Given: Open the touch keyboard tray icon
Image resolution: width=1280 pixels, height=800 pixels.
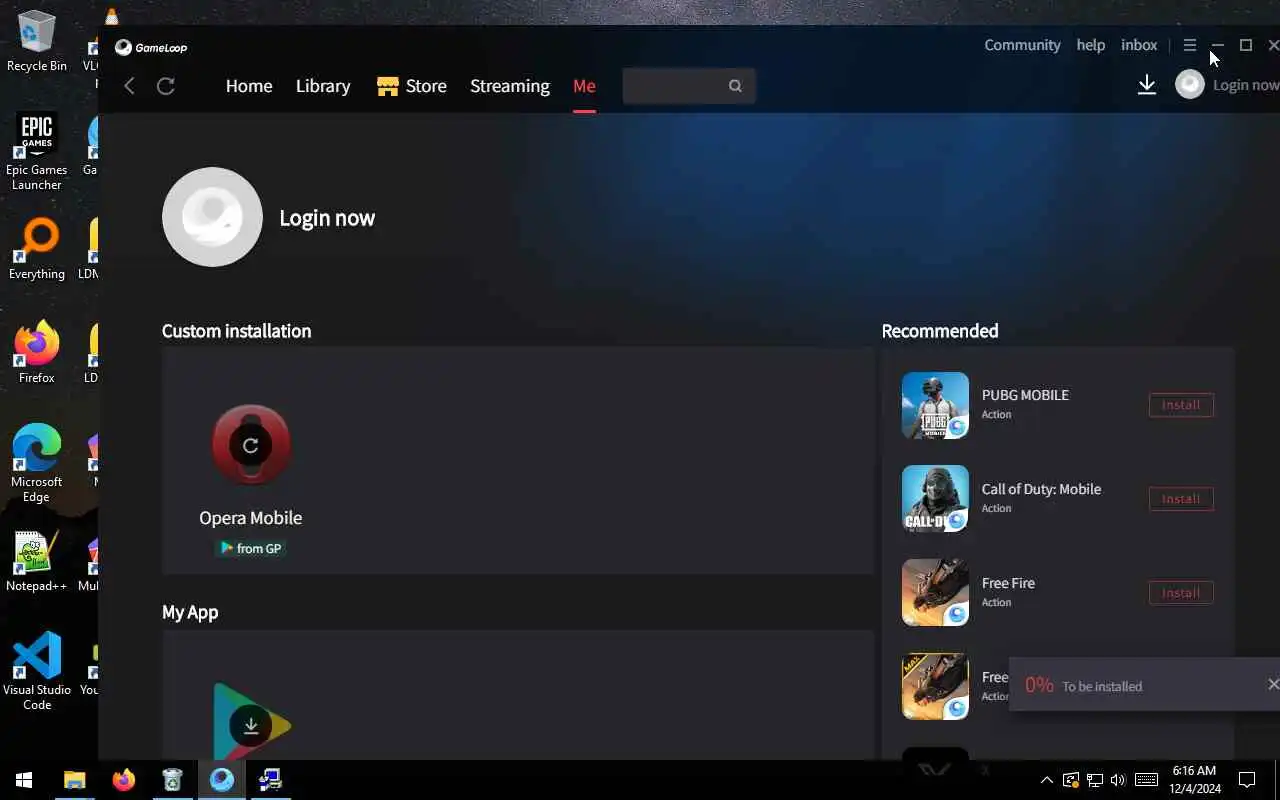Looking at the screenshot, I should point(1147,780).
